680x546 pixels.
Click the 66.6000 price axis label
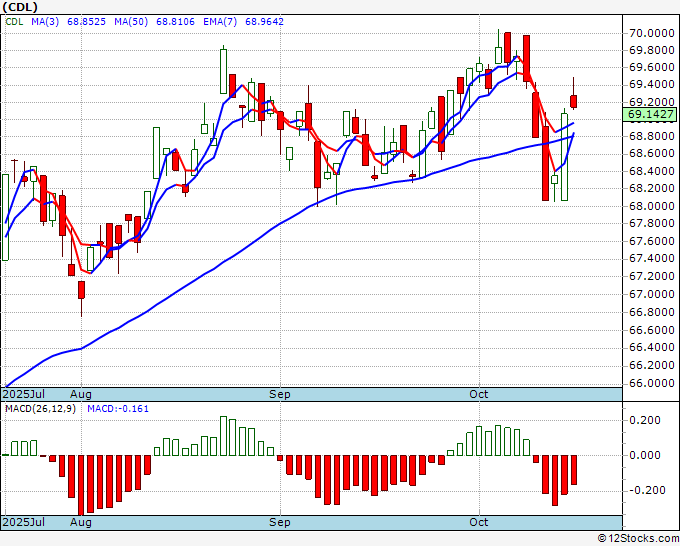(652, 330)
